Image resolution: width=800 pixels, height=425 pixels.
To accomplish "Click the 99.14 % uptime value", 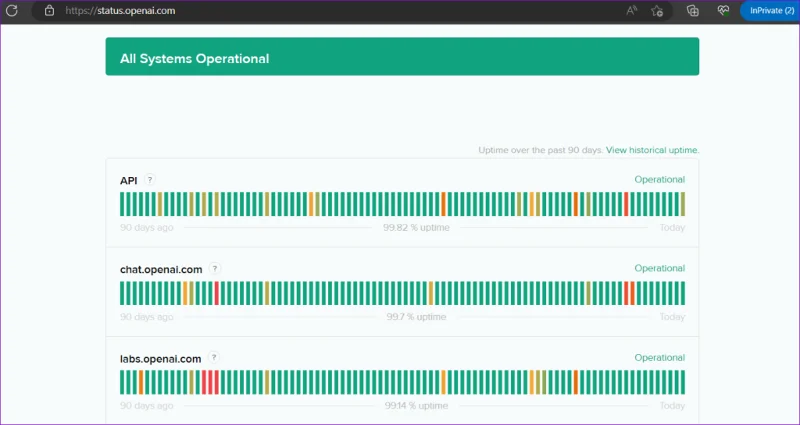I will point(416,406).
